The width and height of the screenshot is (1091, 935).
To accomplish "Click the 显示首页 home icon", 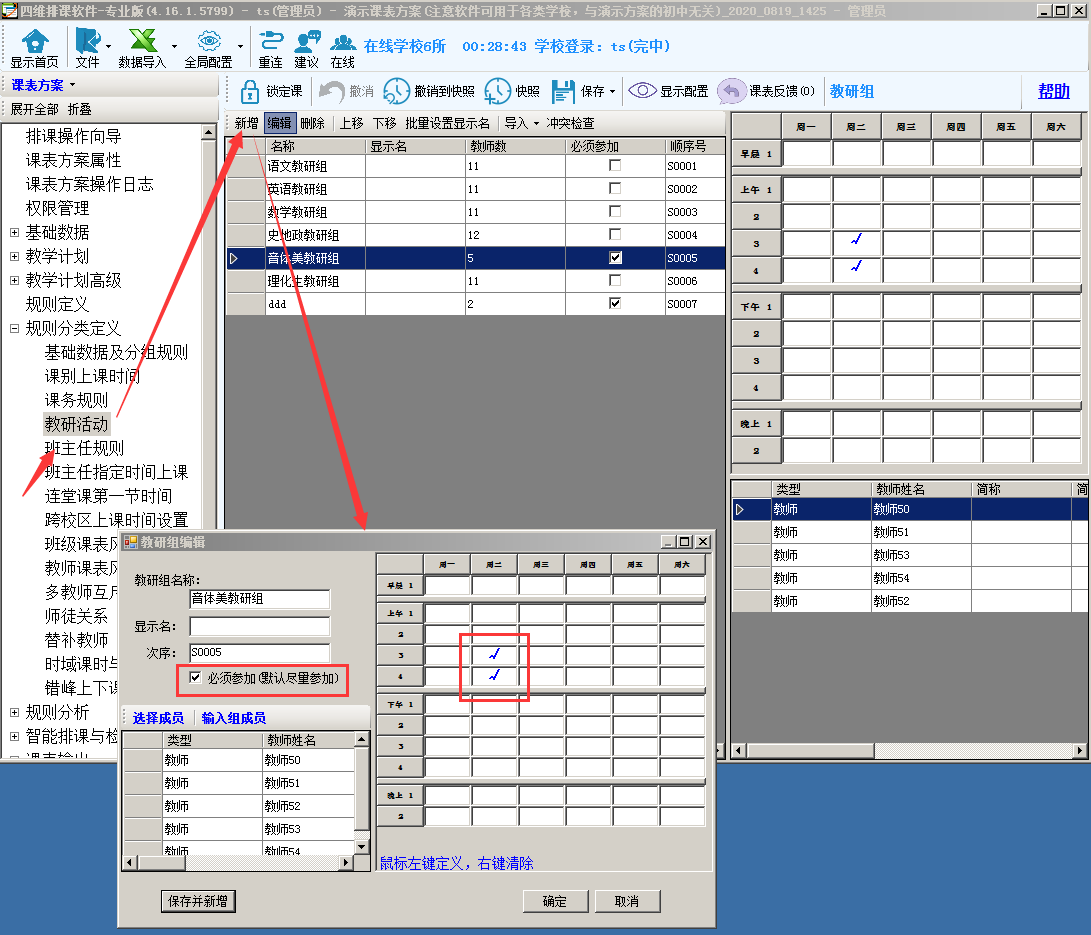I will click(x=35, y=41).
